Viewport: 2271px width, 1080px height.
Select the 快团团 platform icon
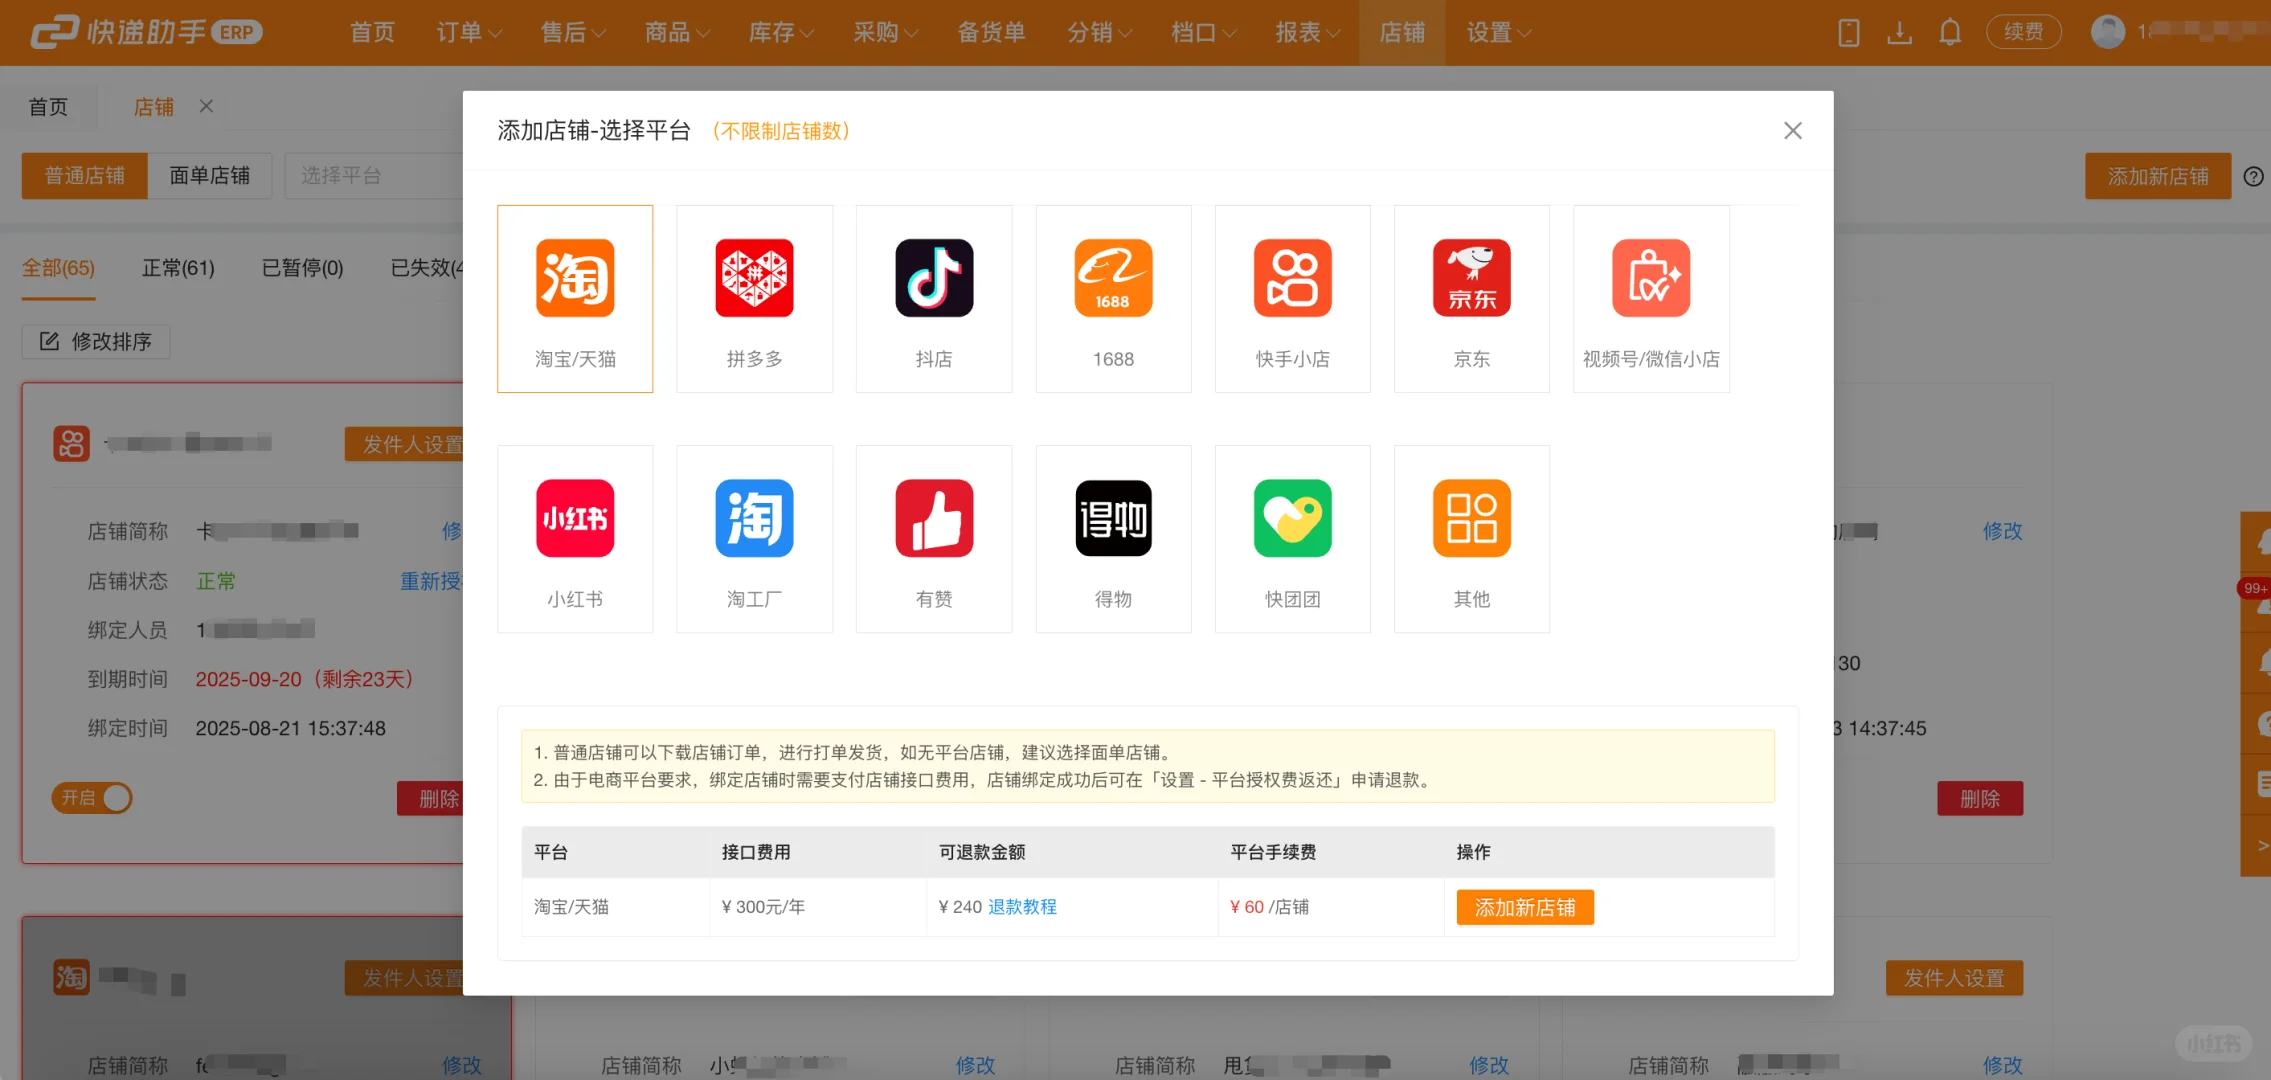pyautogui.click(x=1292, y=538)
